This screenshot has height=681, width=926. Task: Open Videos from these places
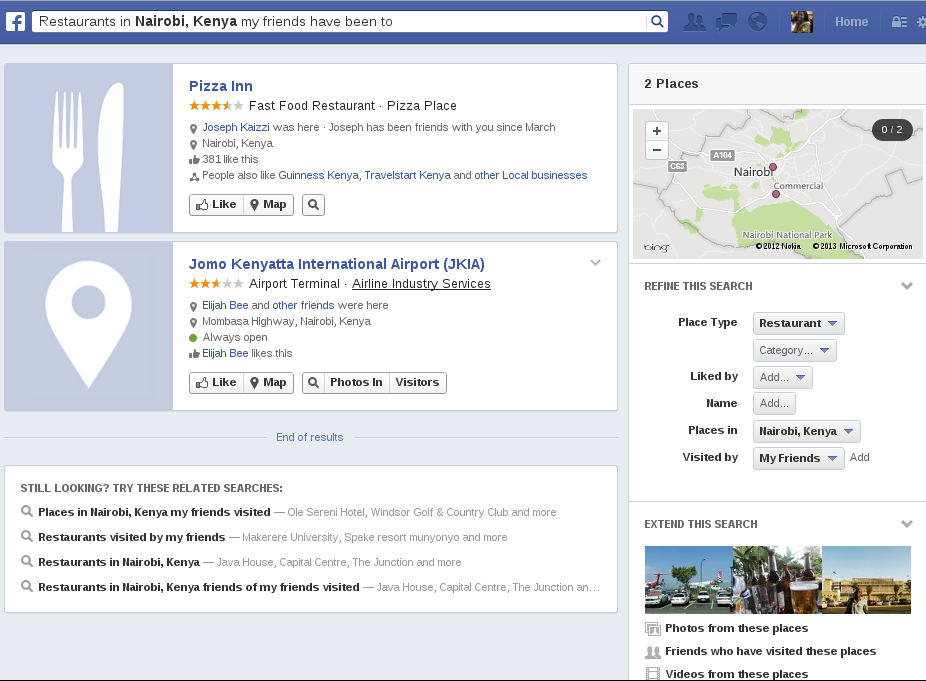click(736, 675)
